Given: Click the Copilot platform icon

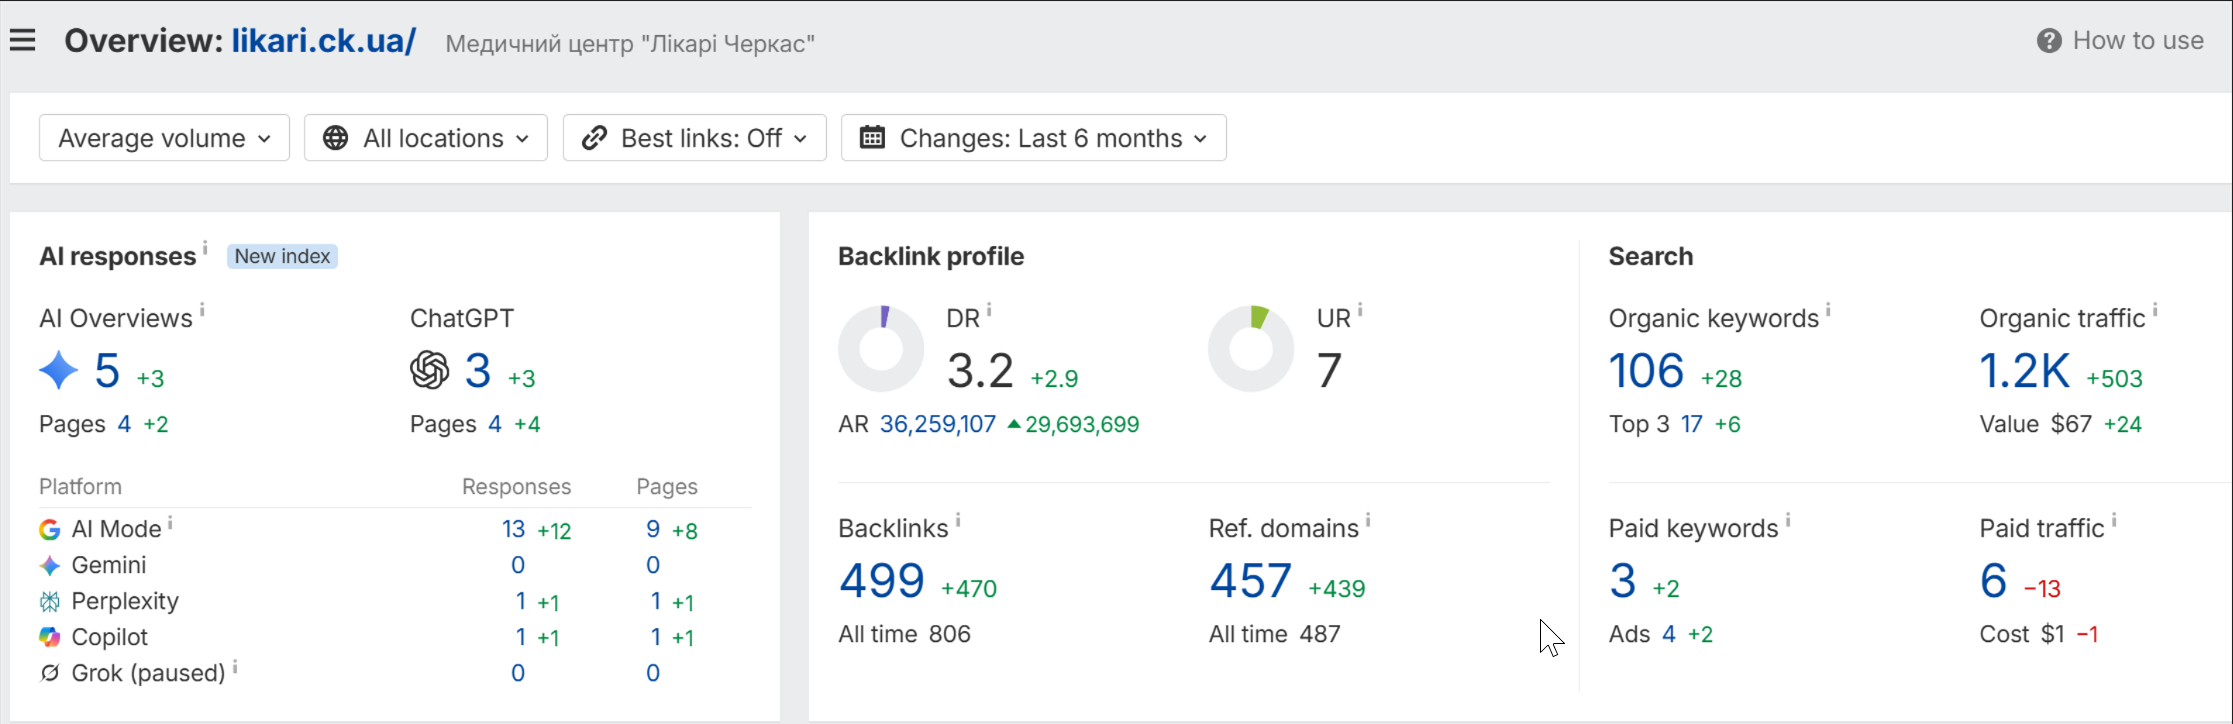Looking at the screenshot, I should coord(50,637).
